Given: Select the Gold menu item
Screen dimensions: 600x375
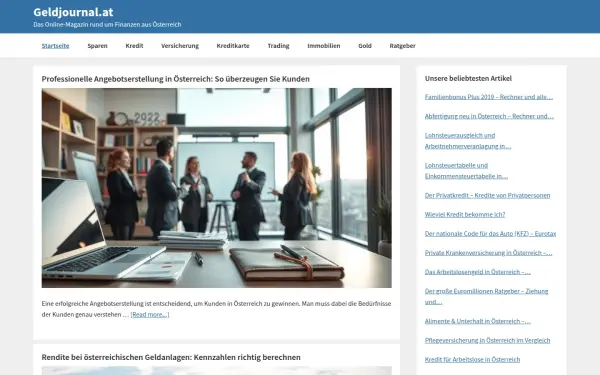Looking at the screenshot, I should 365,46.
